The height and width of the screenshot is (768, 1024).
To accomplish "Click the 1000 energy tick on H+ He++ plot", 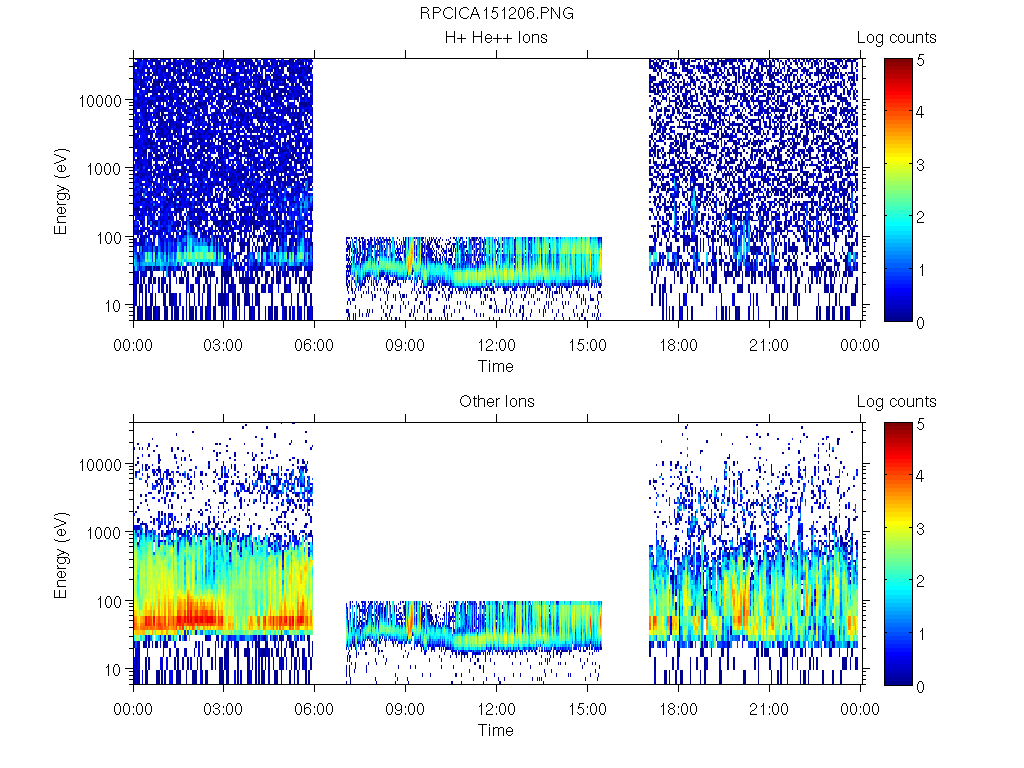I will (x=104, y=169).
